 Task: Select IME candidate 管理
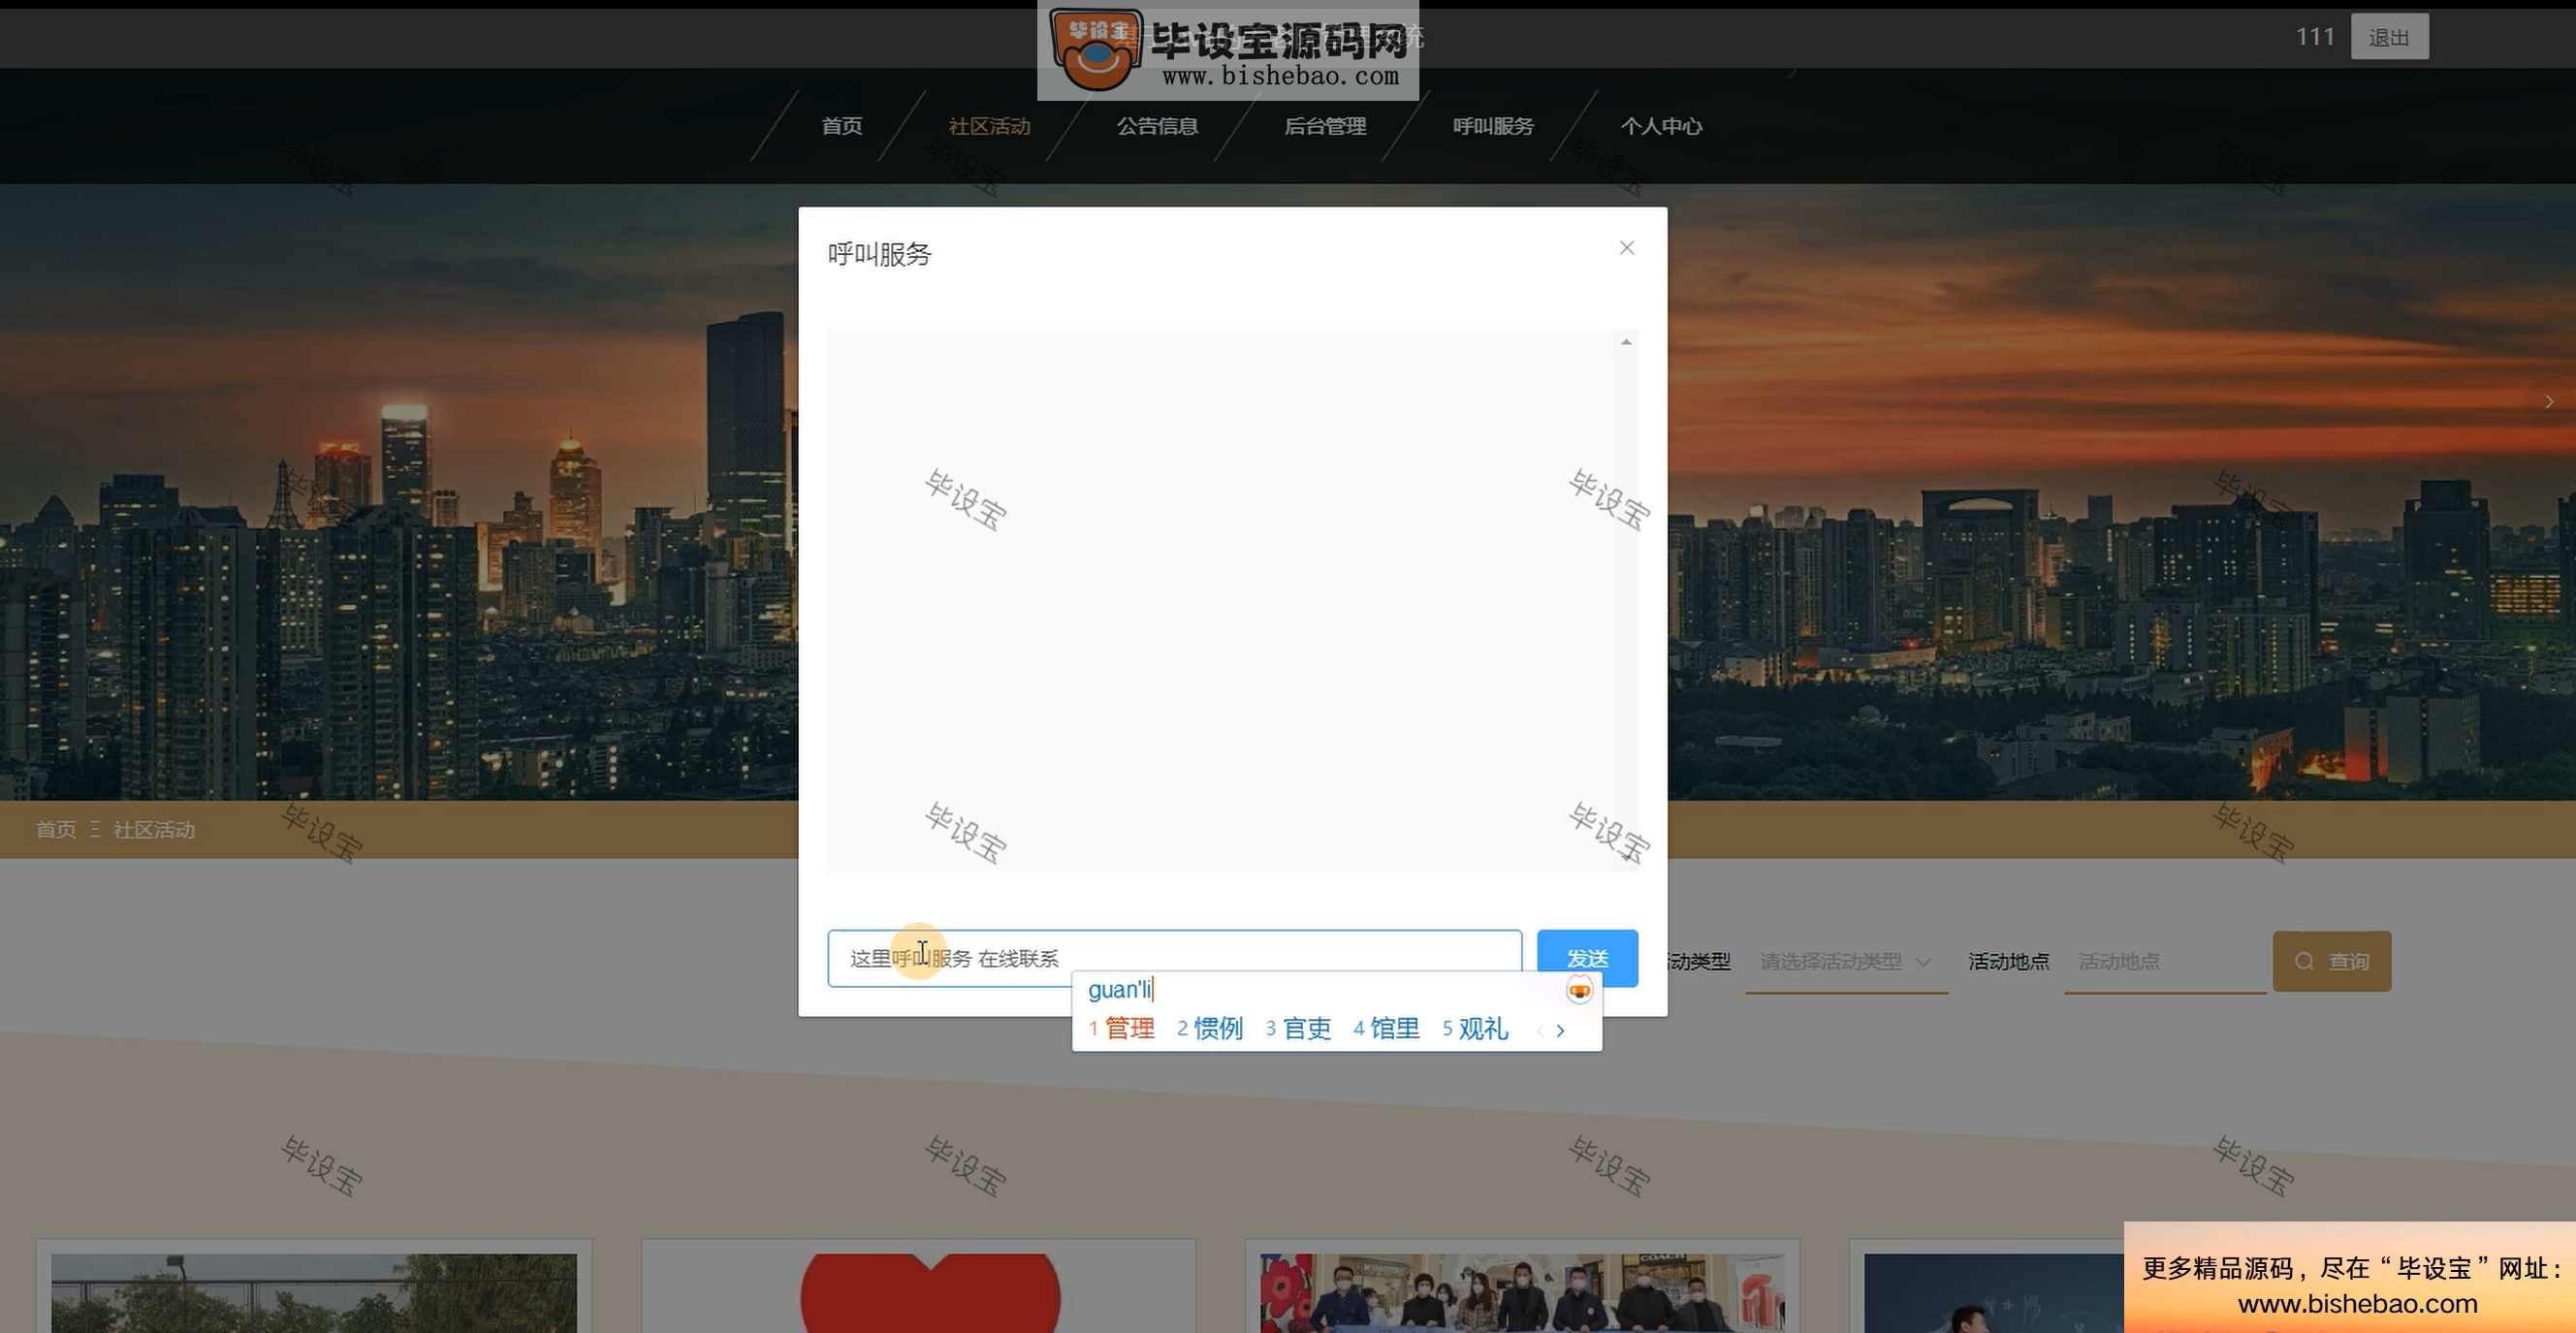pos(1121,1028)
